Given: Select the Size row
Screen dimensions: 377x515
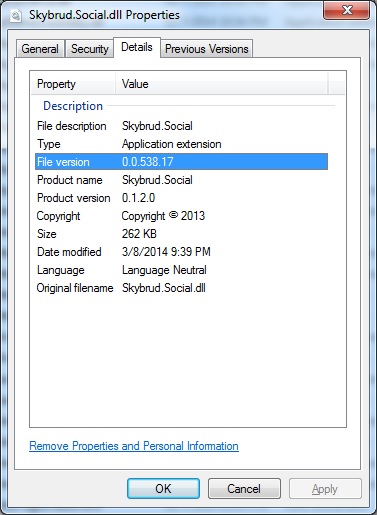Looking at the screenshot, I should (x=181, y=234).
